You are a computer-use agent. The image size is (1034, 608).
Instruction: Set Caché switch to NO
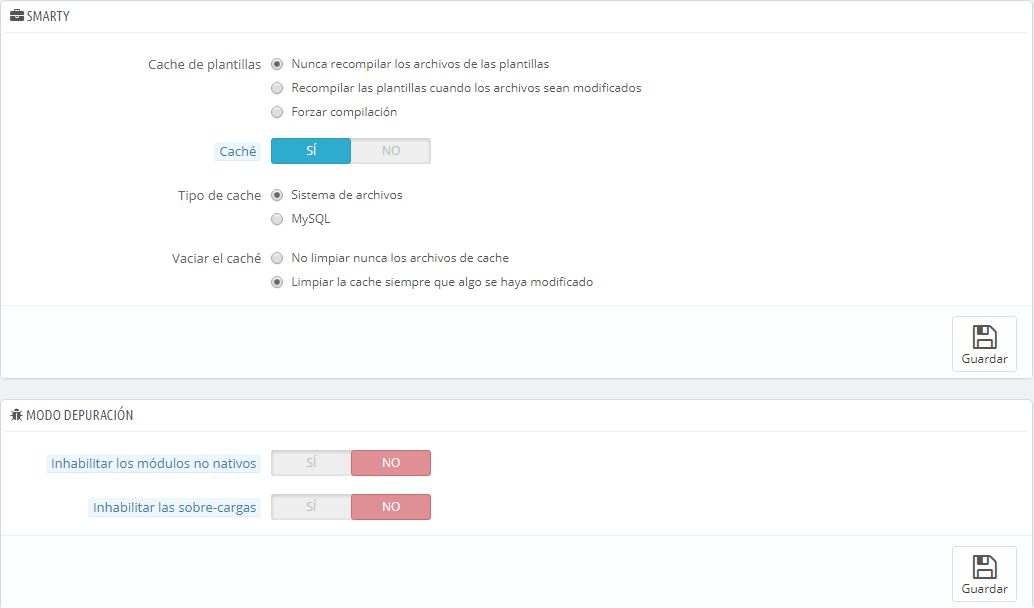click(x=391, y=151)
